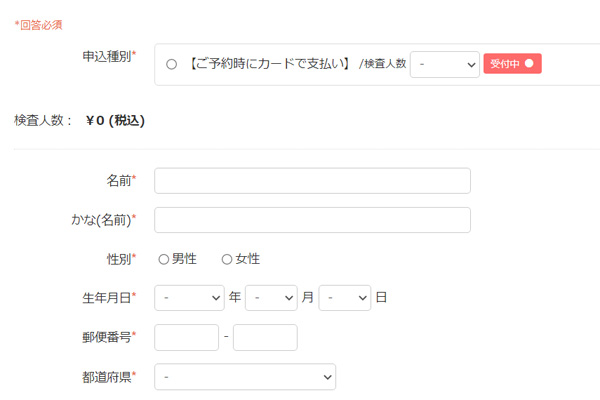Open the 検査人数 count dropdown
Screen dimensions: 600x400
[445, 64]
